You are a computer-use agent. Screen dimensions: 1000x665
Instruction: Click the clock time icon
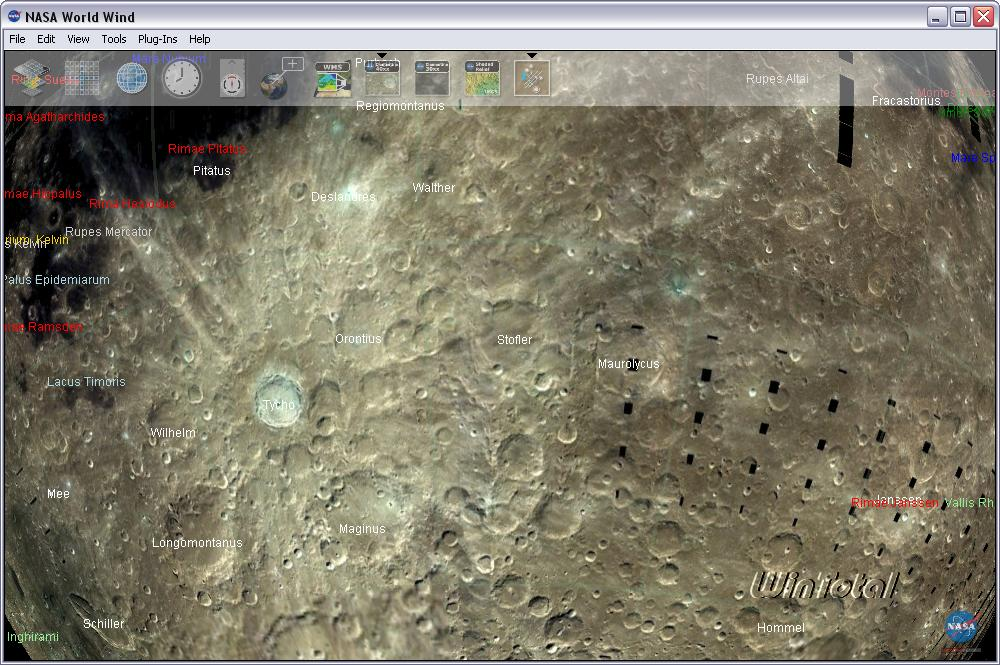point(182,78)
